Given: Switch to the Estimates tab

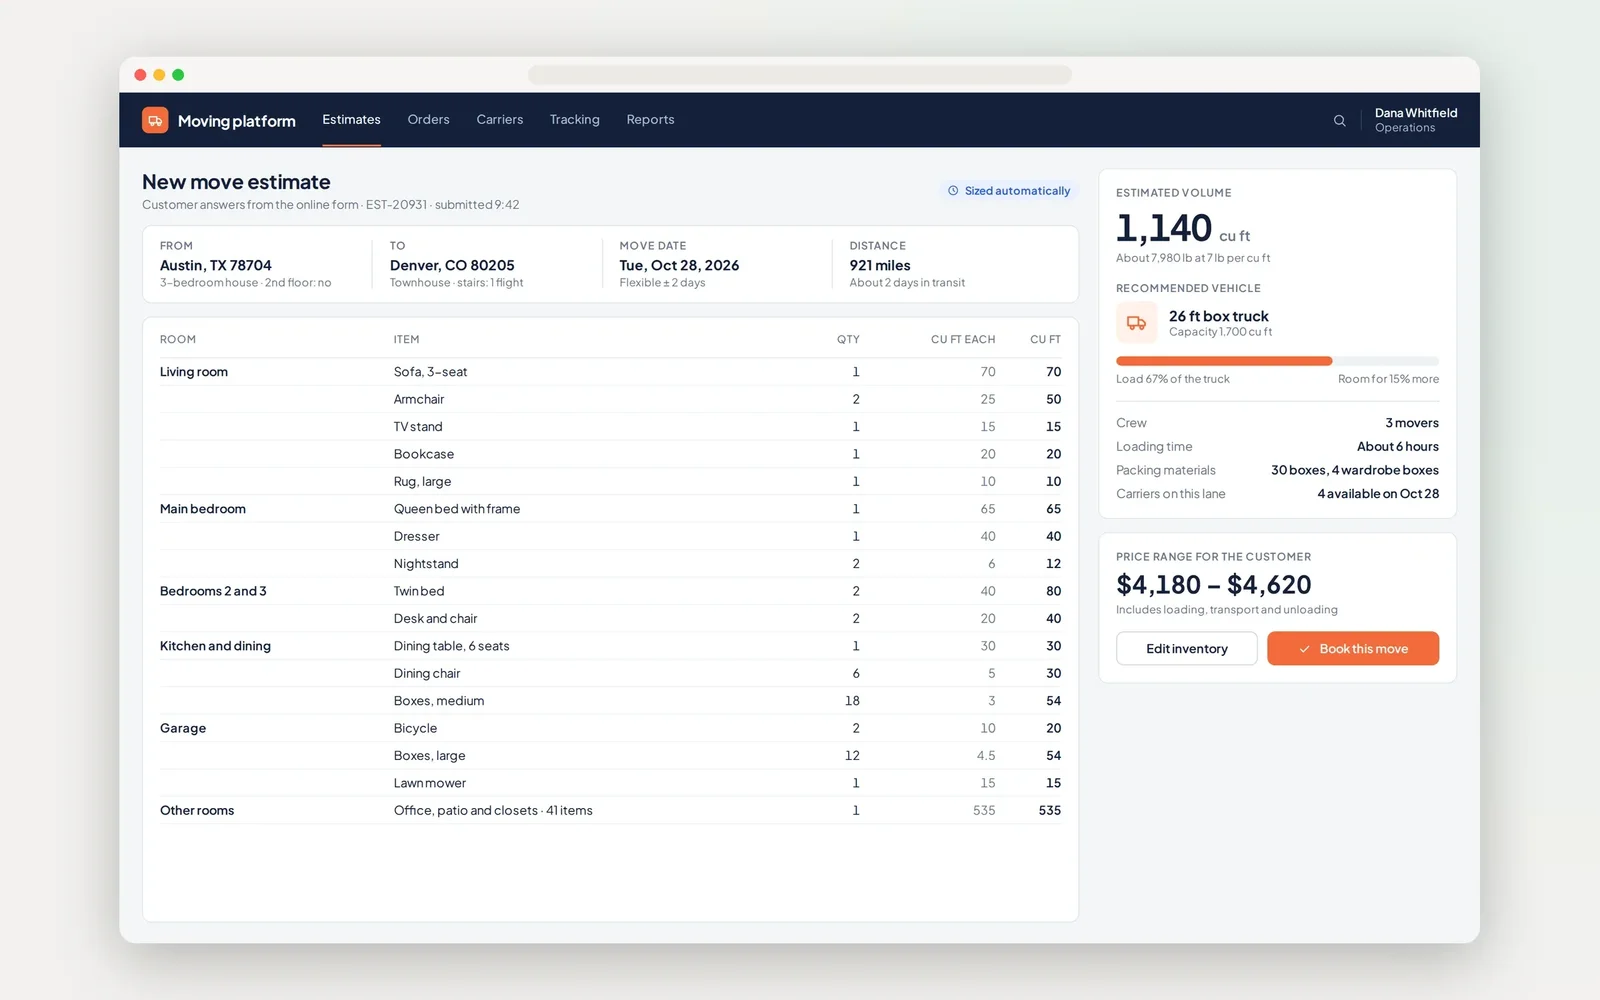Looking at the screenshot, I should pos(351,120).
